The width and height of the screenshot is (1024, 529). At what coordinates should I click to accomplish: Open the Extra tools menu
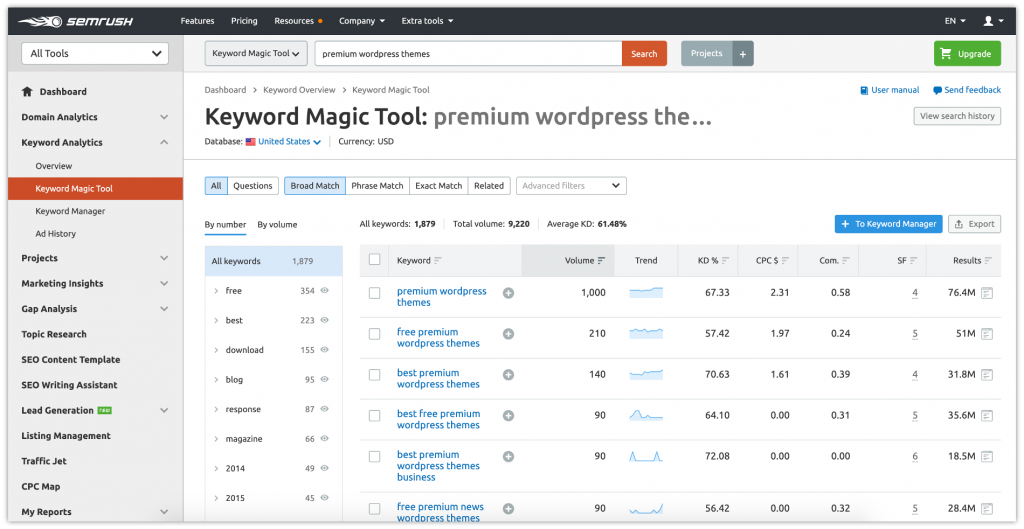point(427,21)
